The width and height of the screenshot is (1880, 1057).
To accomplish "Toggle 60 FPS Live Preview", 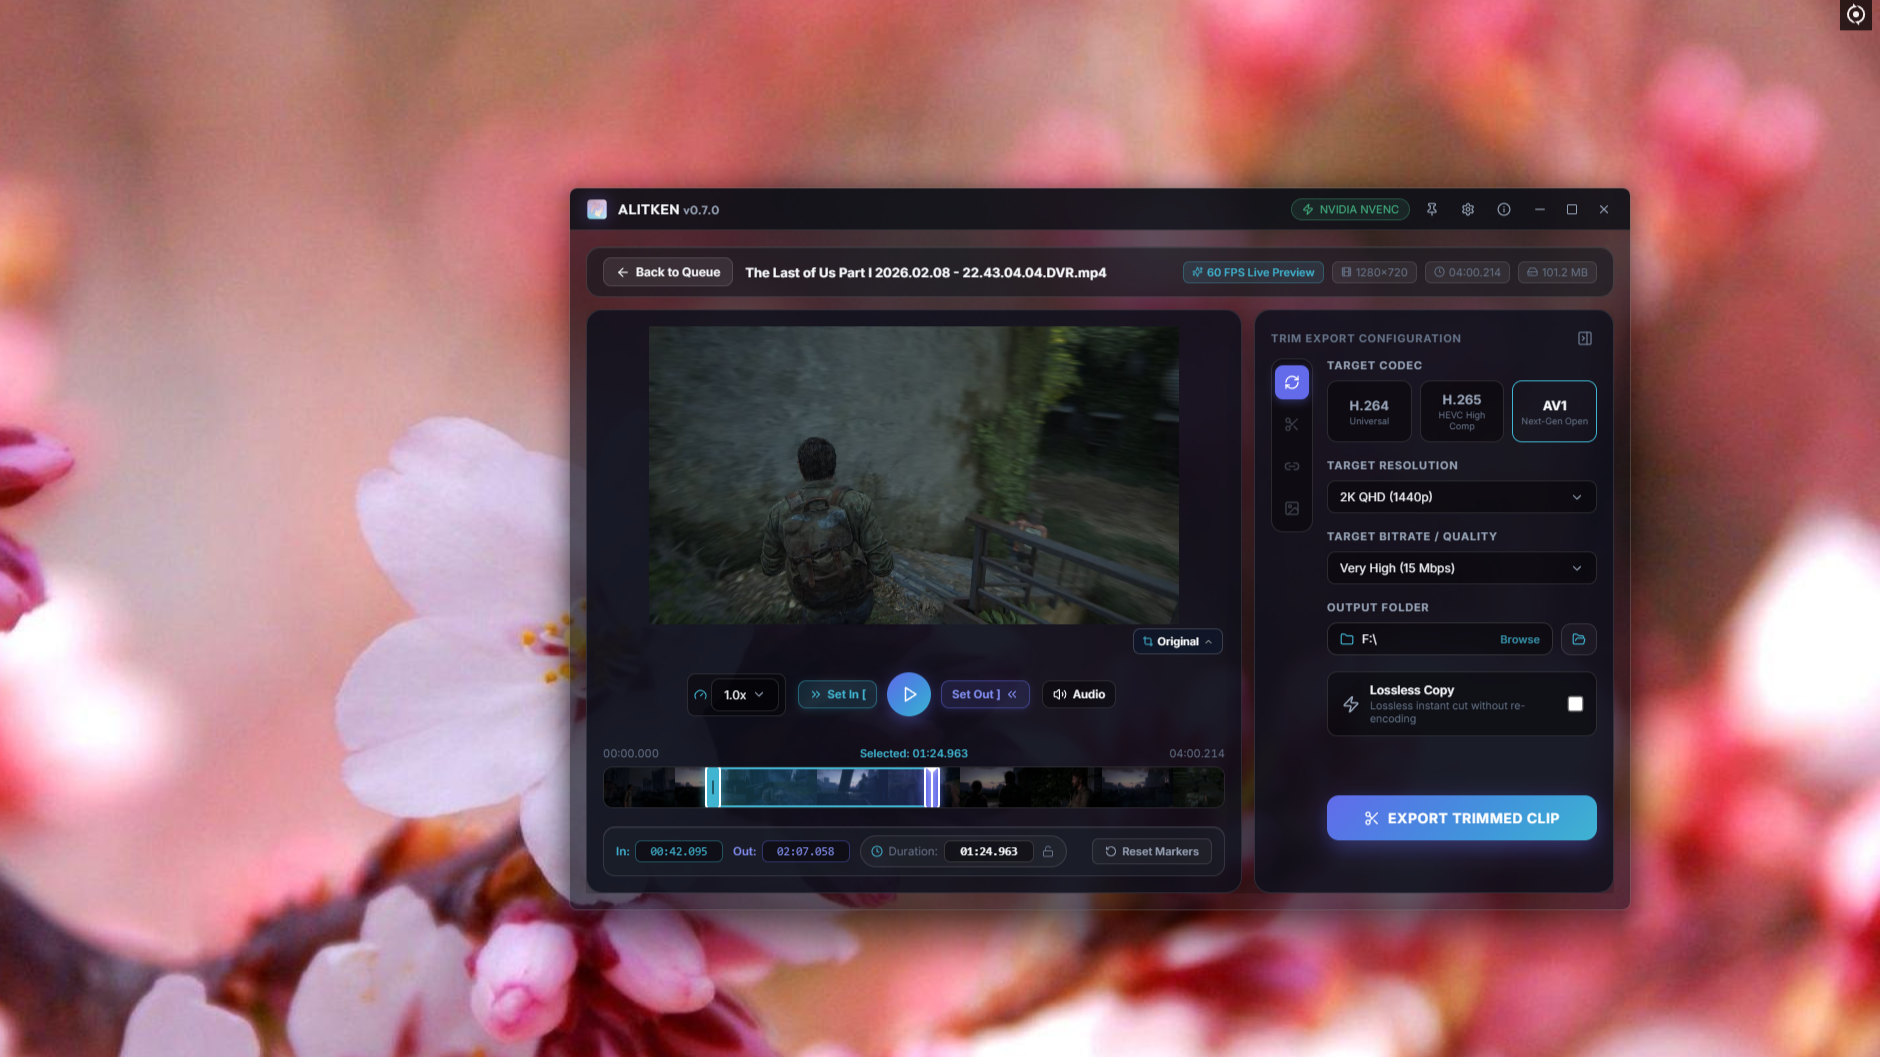I will click(1253, 272).
